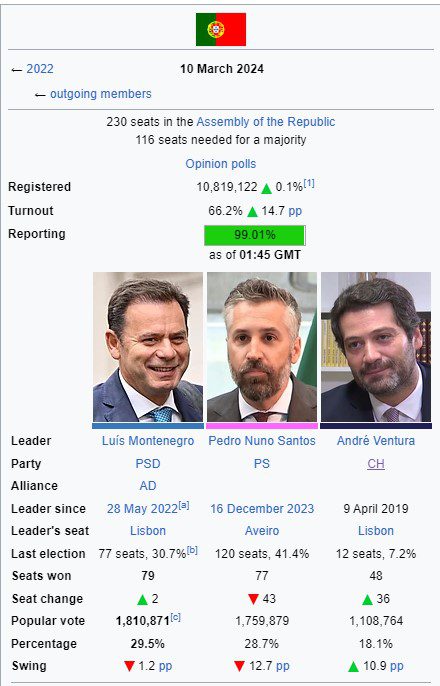
Task: Click green seat change arrow for CH
Action: [367, 599]
